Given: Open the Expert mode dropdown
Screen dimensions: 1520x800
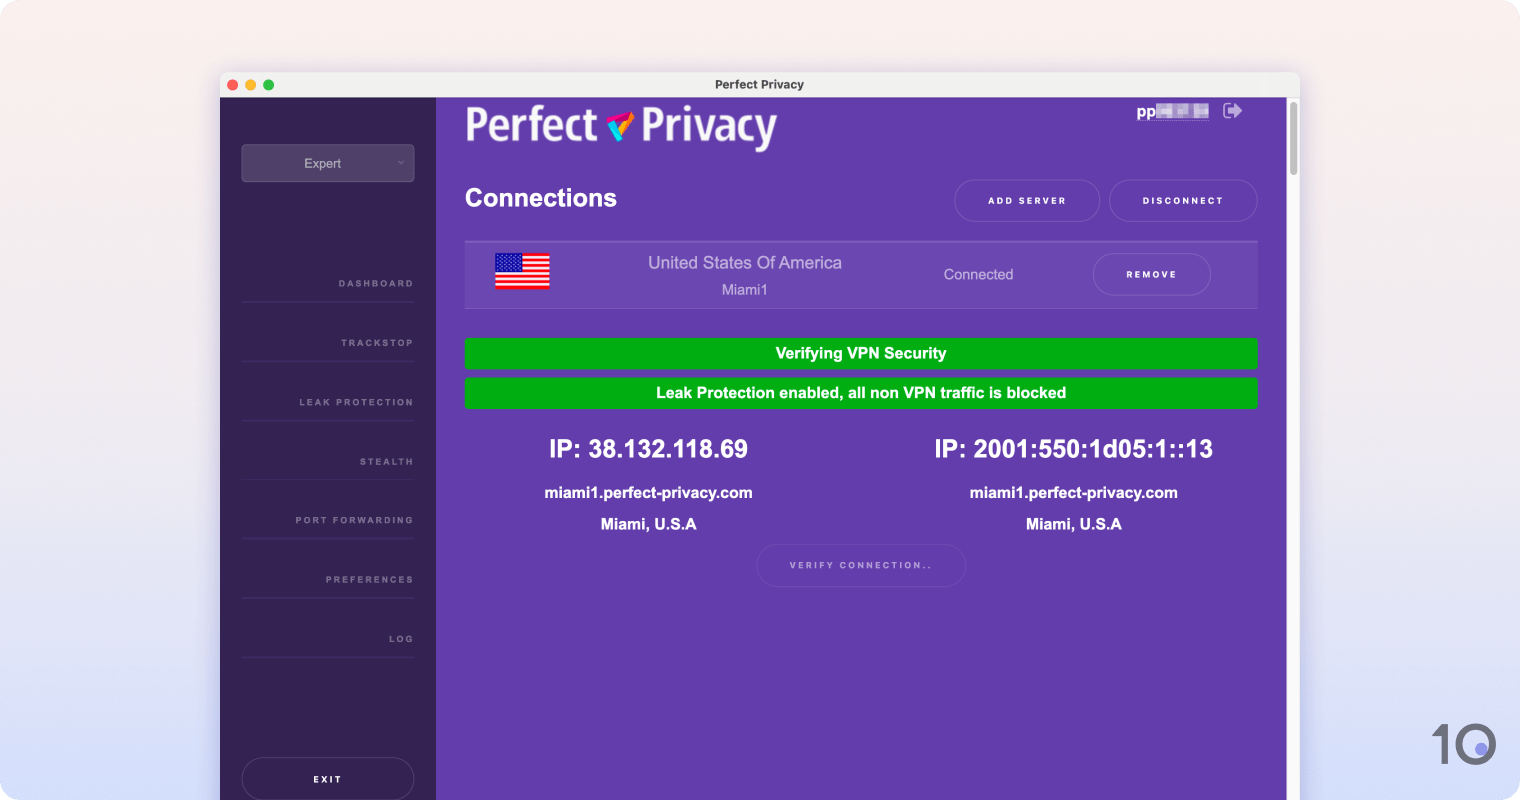Looking at the screenshot, I should [x=327, y=162].
